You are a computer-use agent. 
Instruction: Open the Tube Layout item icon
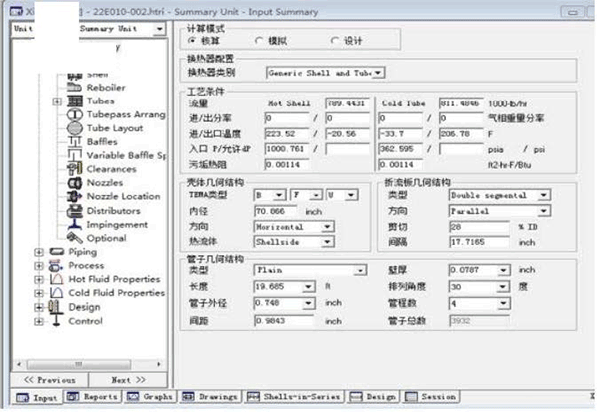point(74,128)
